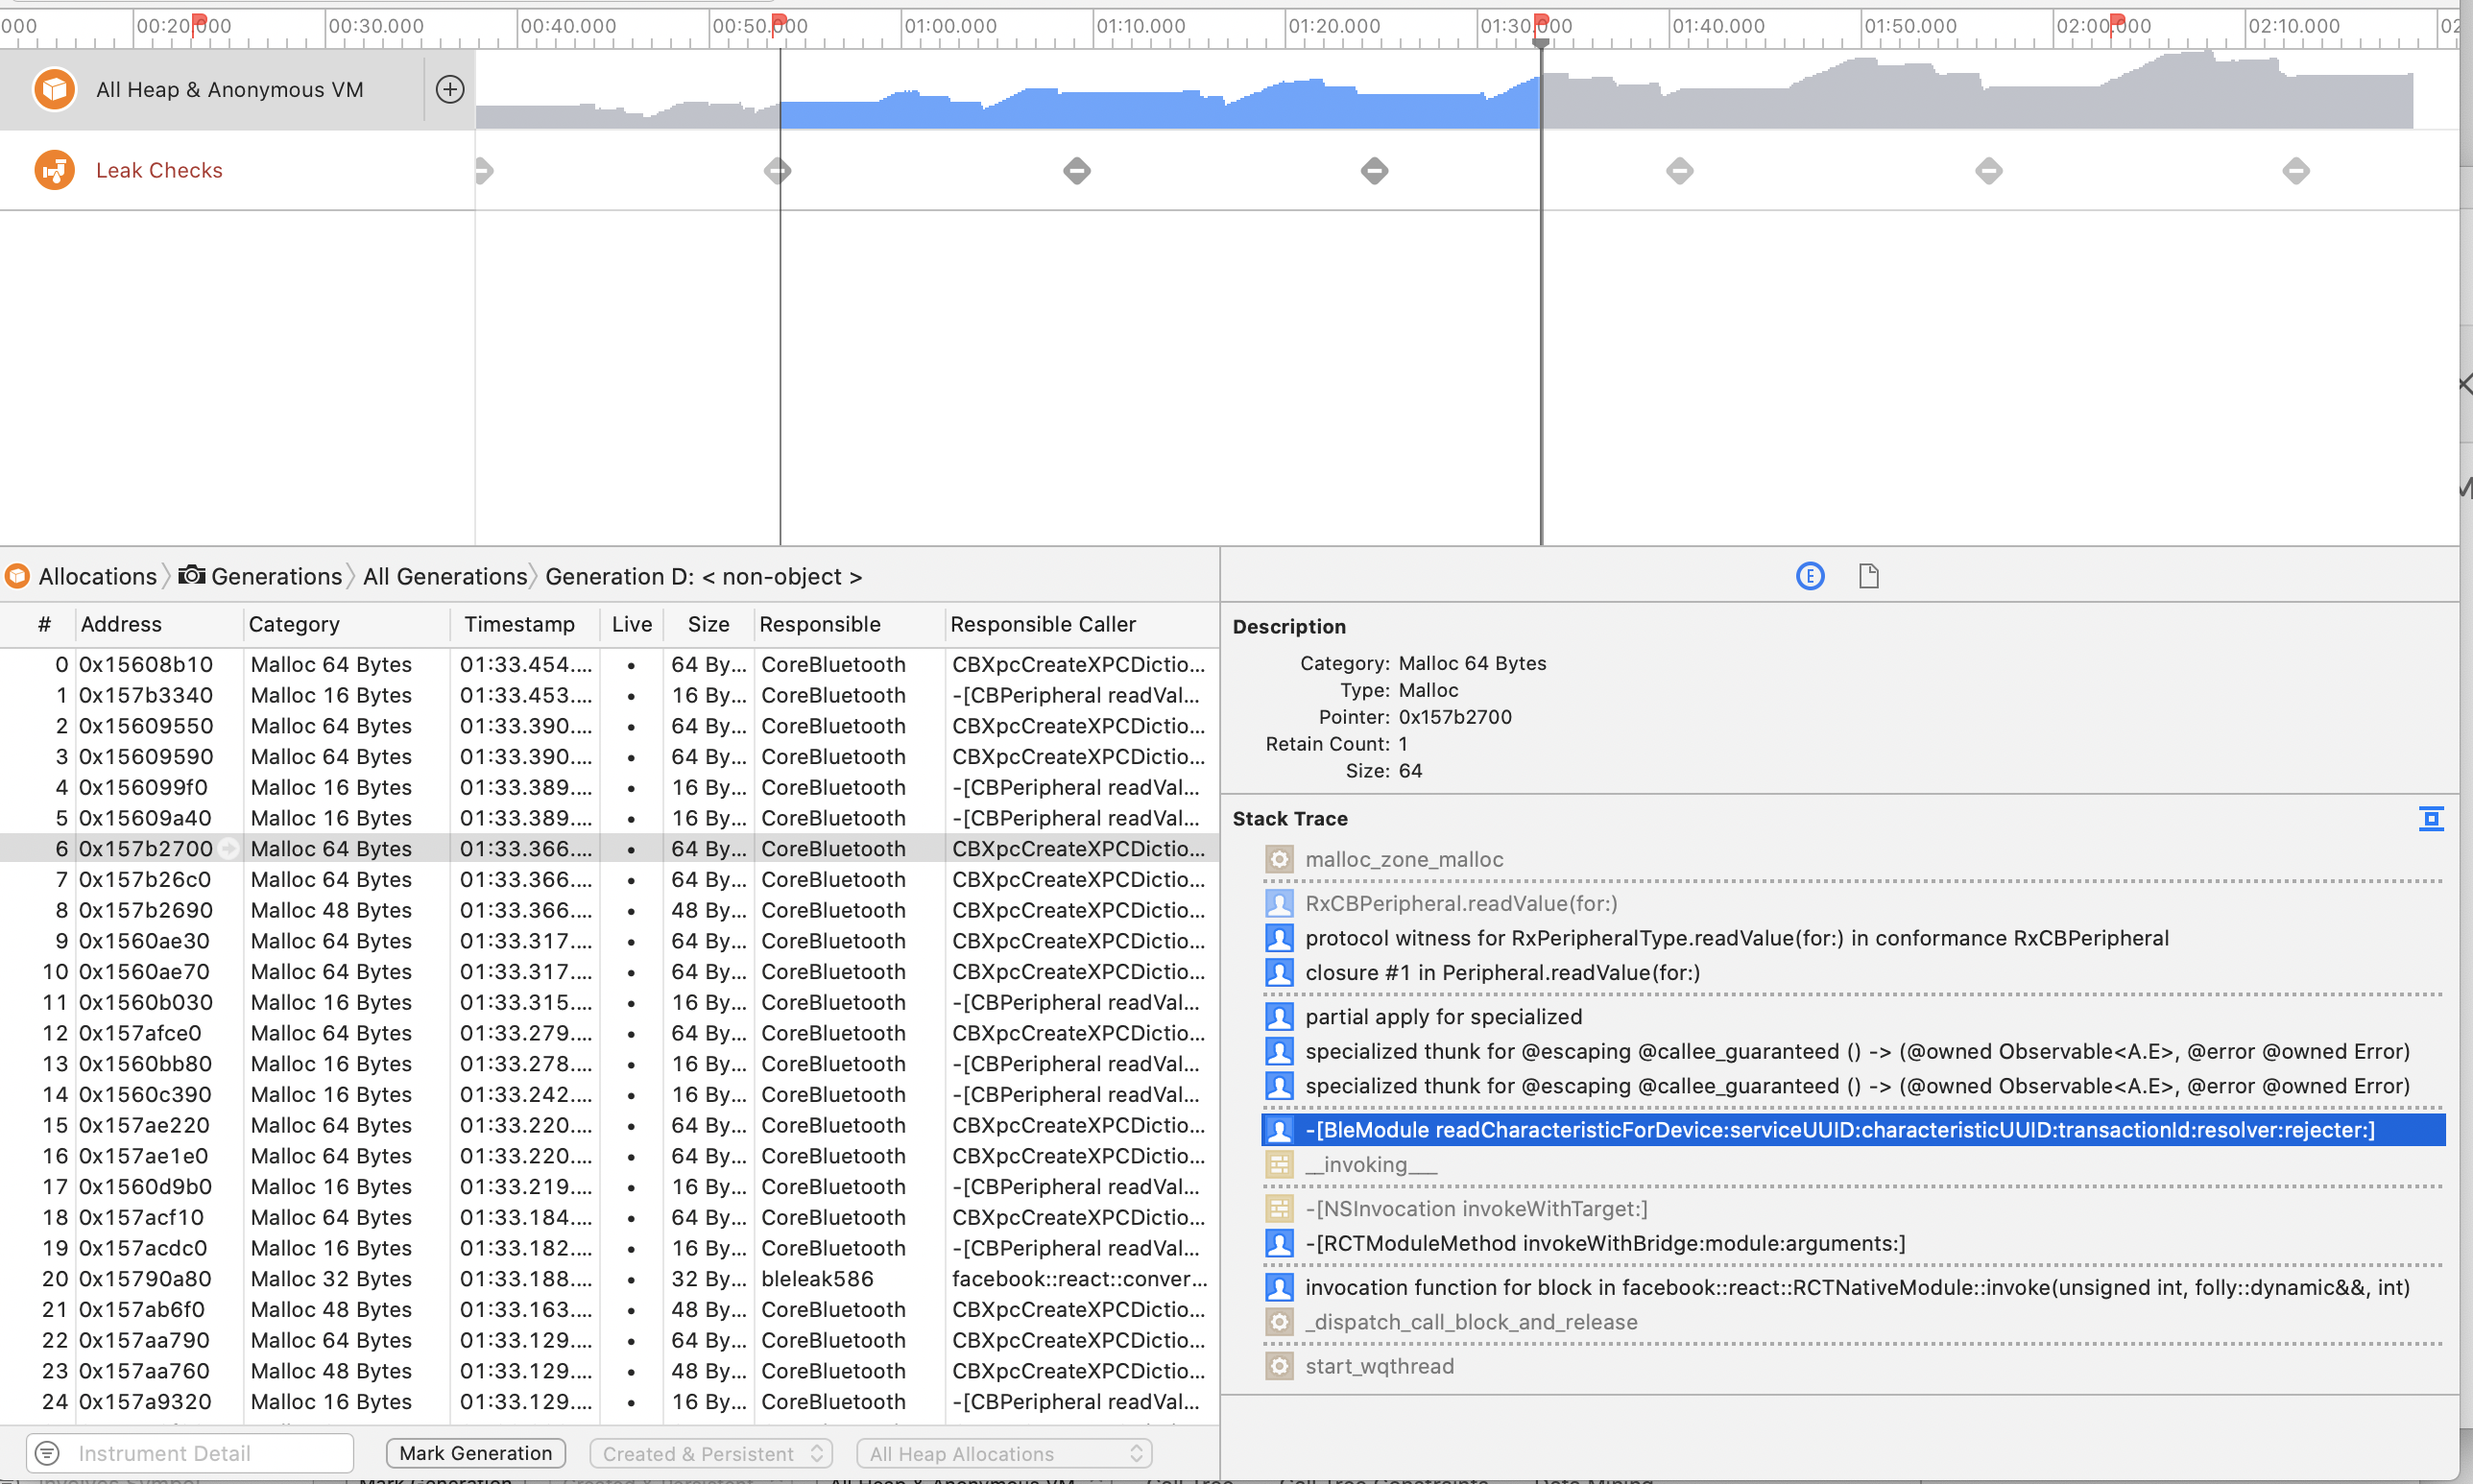The width and height of the screenshot is (2473, 1484).
Task: Select the Leak Checks instrument icon
Action: click(55, 170)
